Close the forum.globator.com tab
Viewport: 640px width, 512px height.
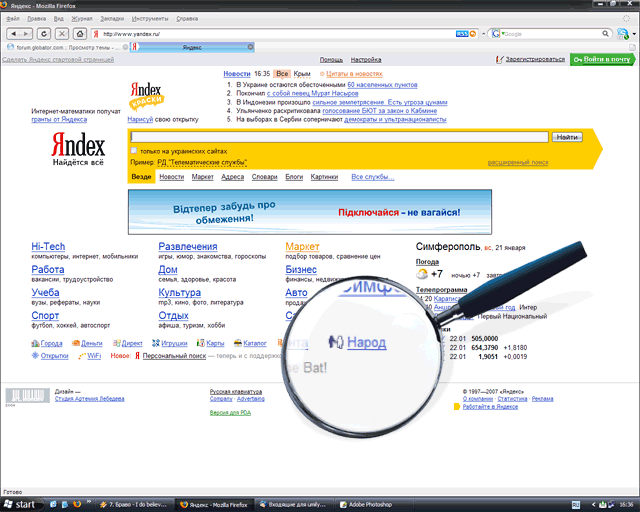125,47
